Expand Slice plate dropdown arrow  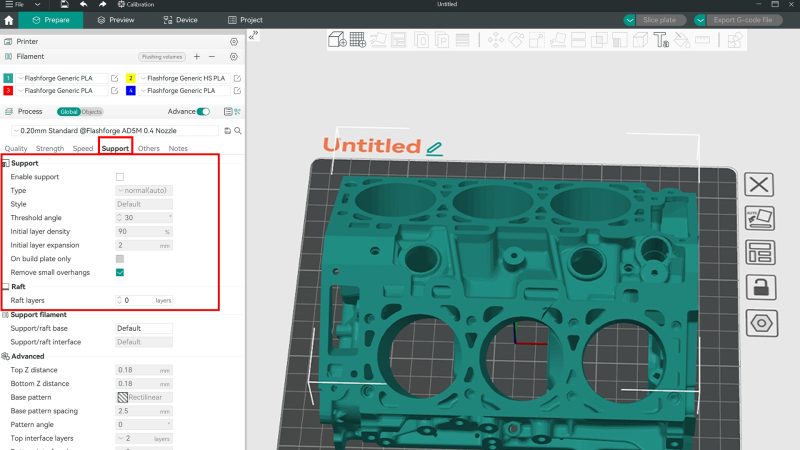pos(630,20)
